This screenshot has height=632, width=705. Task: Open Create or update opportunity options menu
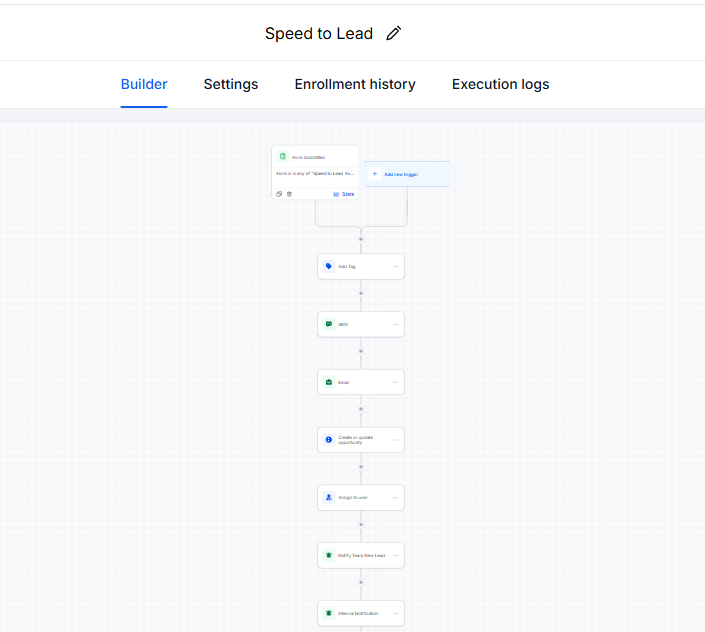coord(395,440)
